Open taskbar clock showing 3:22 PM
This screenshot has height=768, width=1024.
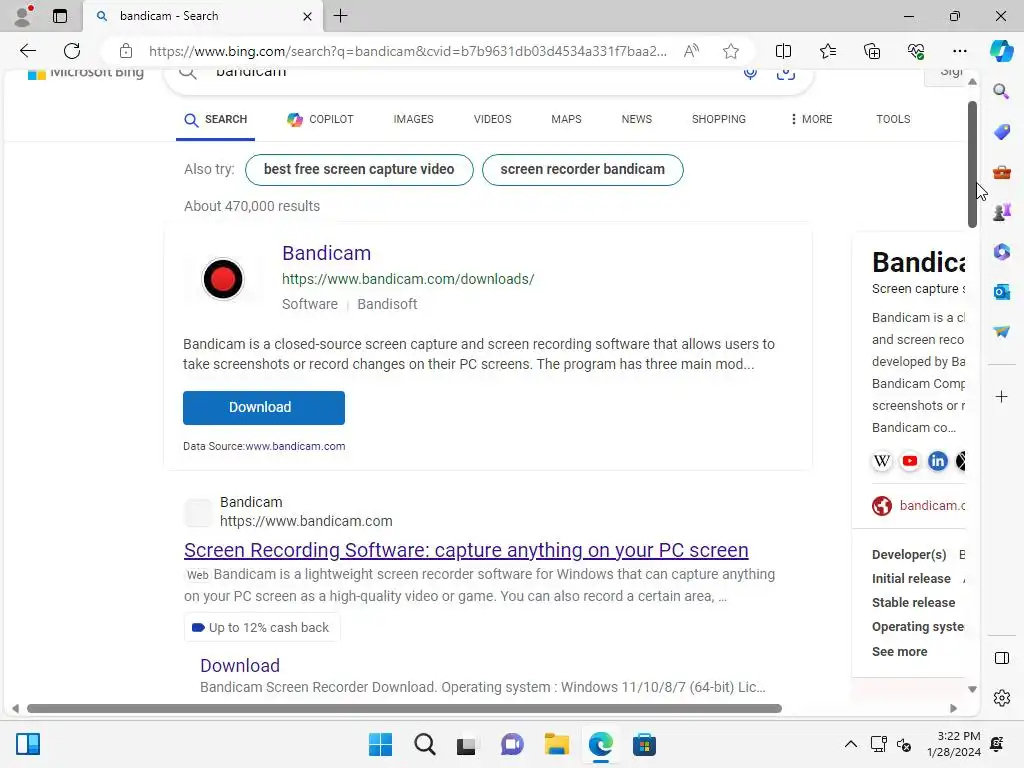[x=954, y=744]
